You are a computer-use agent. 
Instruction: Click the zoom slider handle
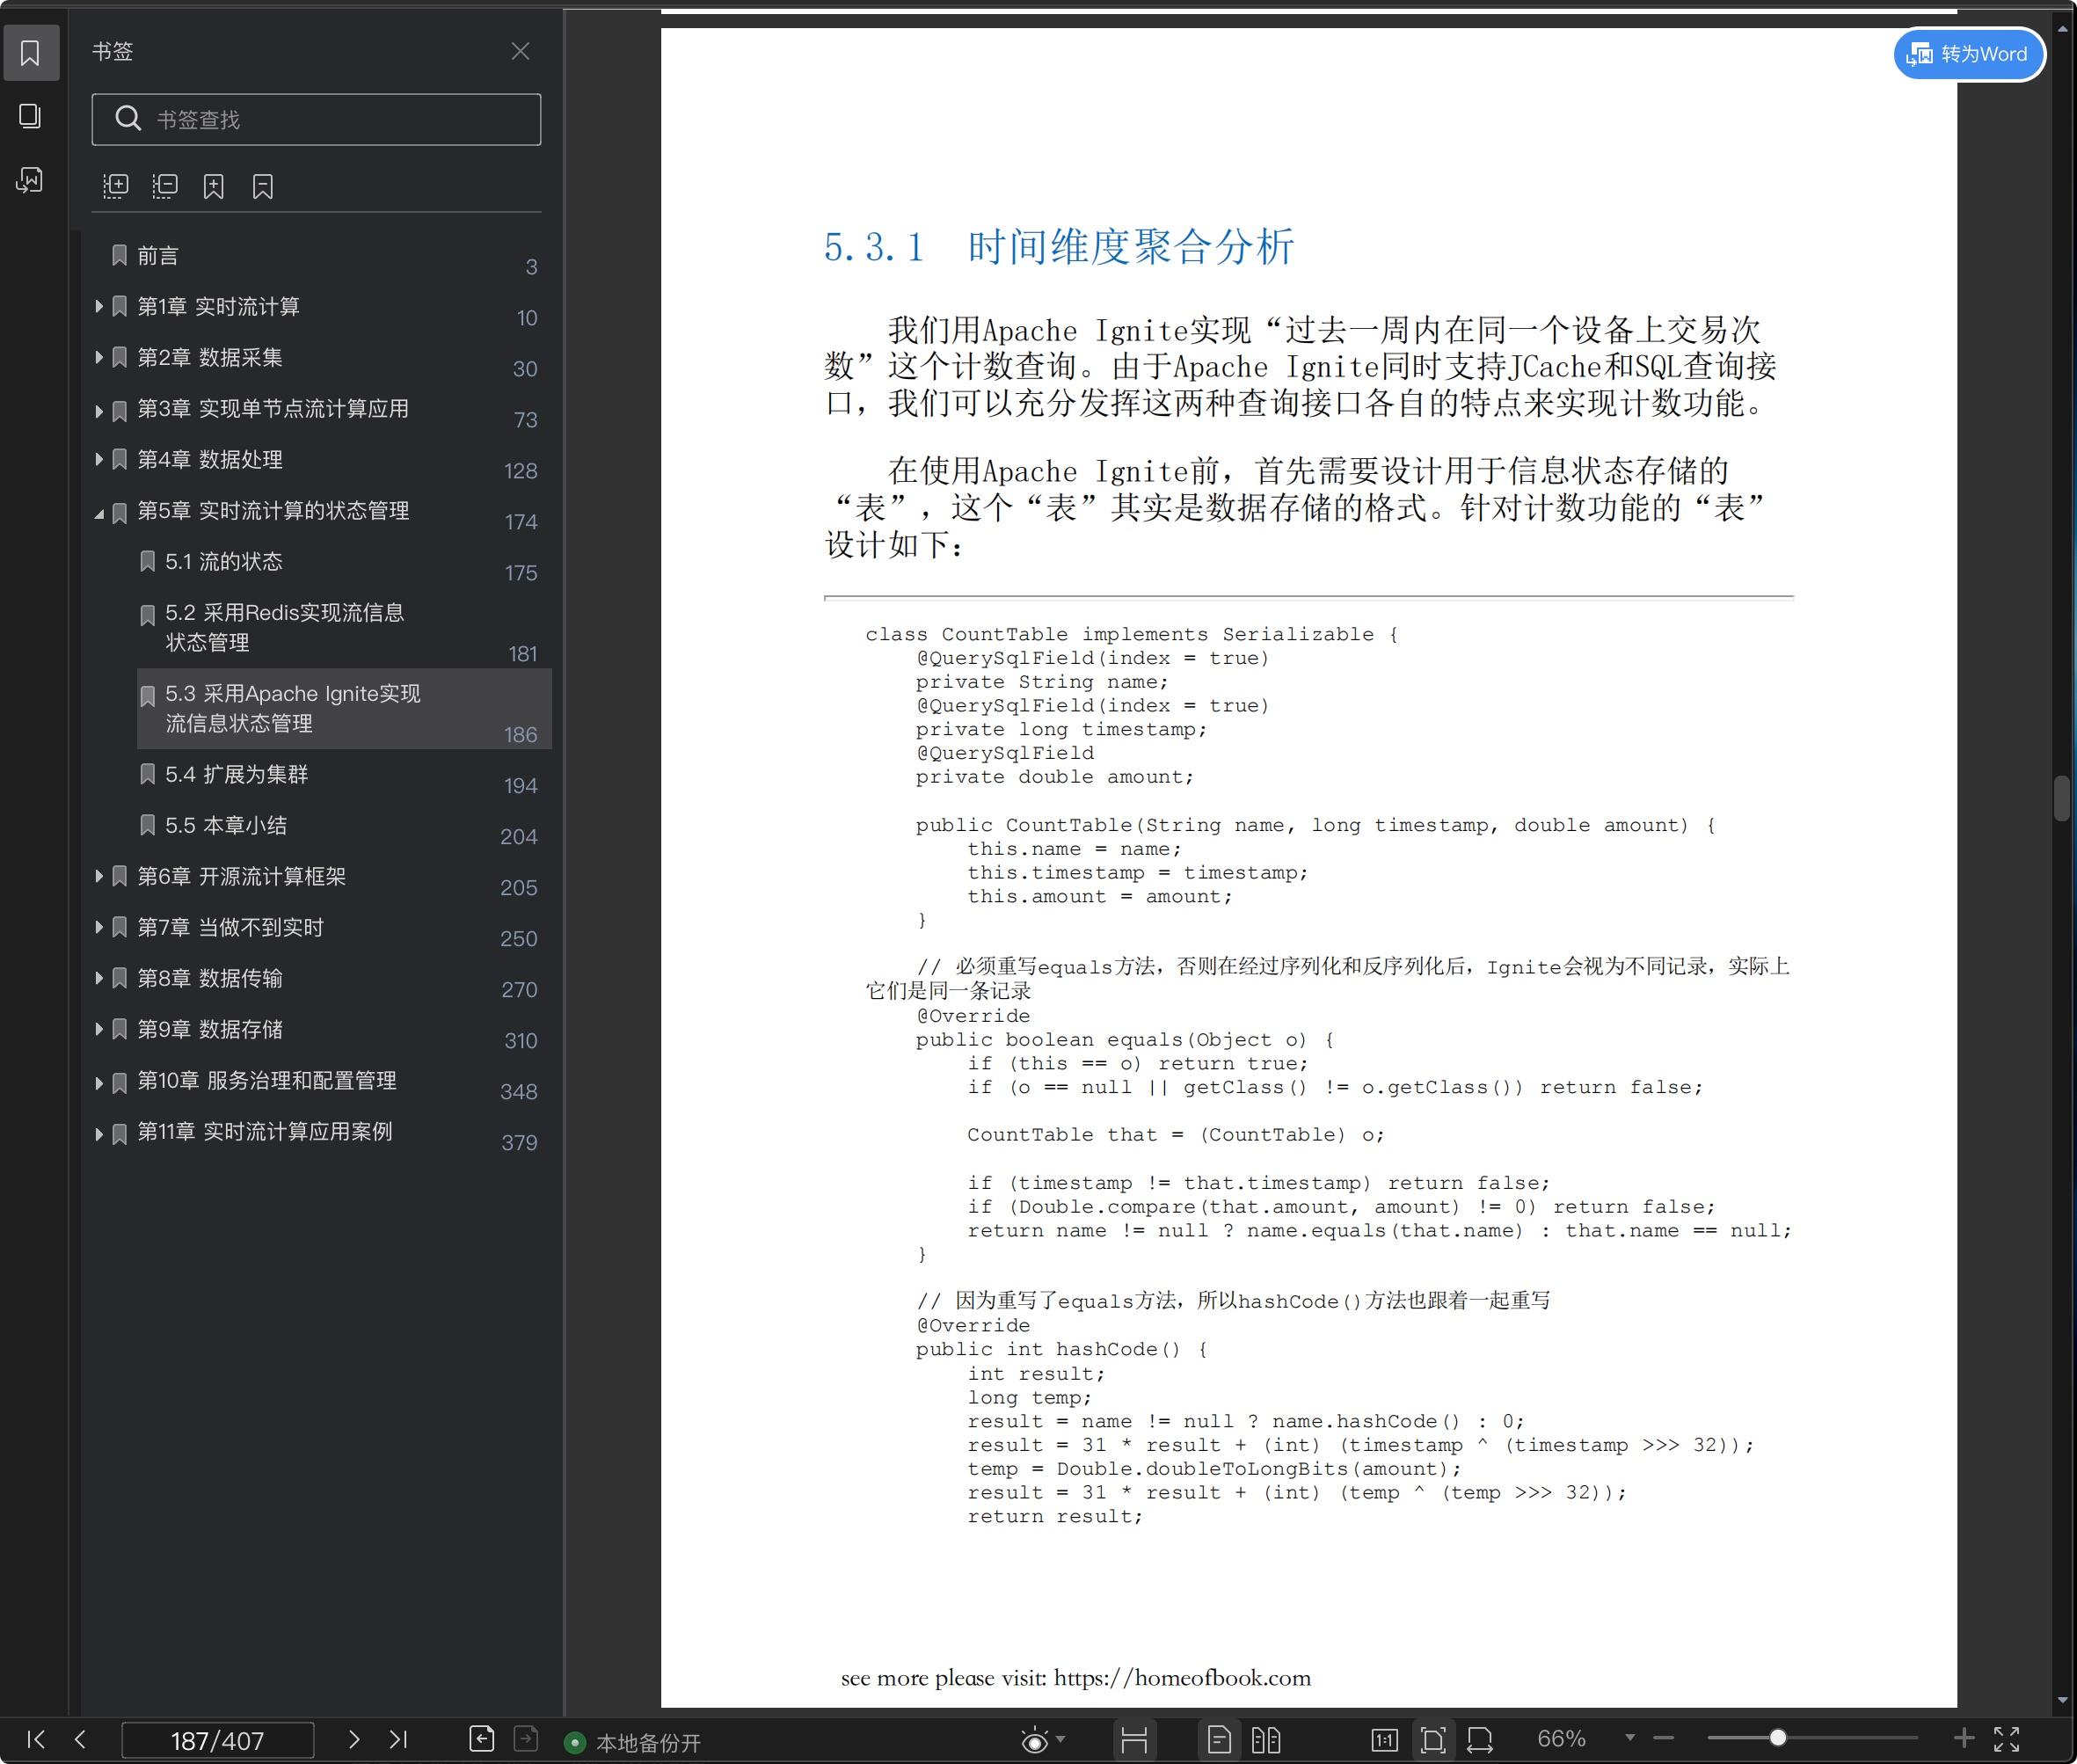[1778, 1738]
